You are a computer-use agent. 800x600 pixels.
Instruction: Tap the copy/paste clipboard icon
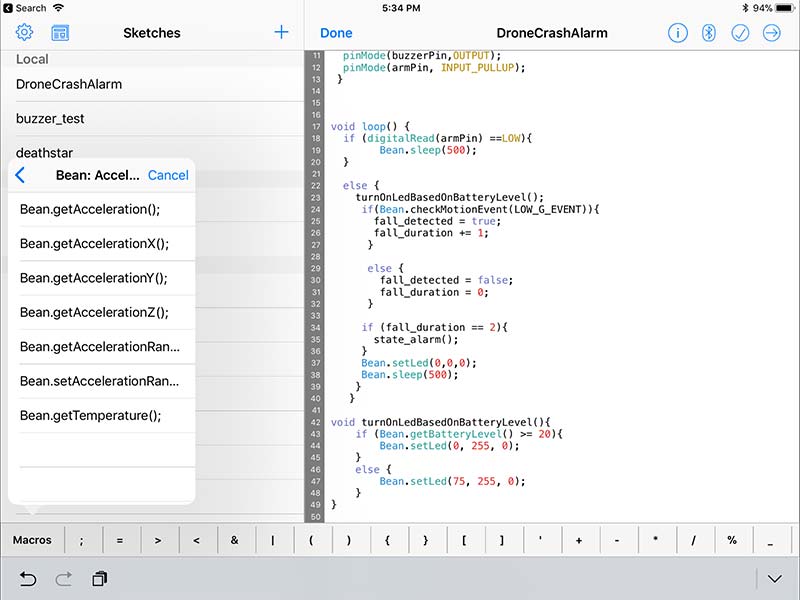coord(100,579)
